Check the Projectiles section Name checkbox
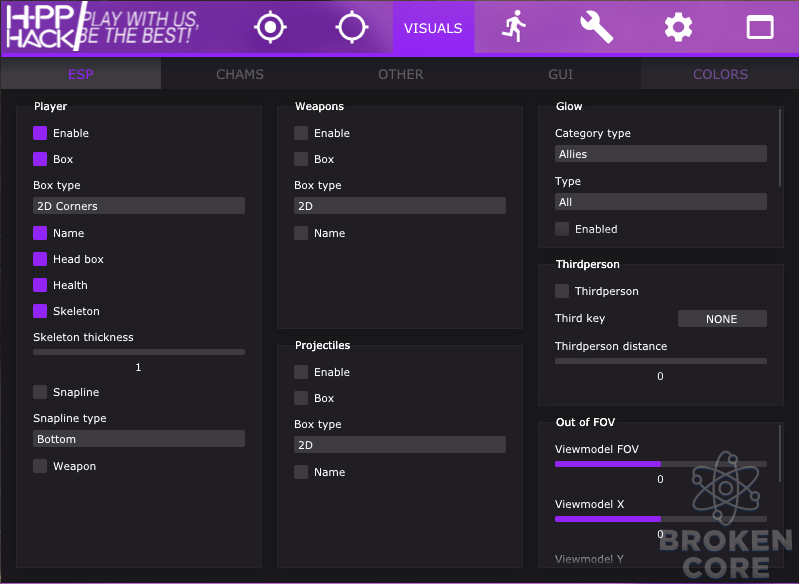Screen dimensions: 799x584 pyautogui.click(x=301, y=472)
